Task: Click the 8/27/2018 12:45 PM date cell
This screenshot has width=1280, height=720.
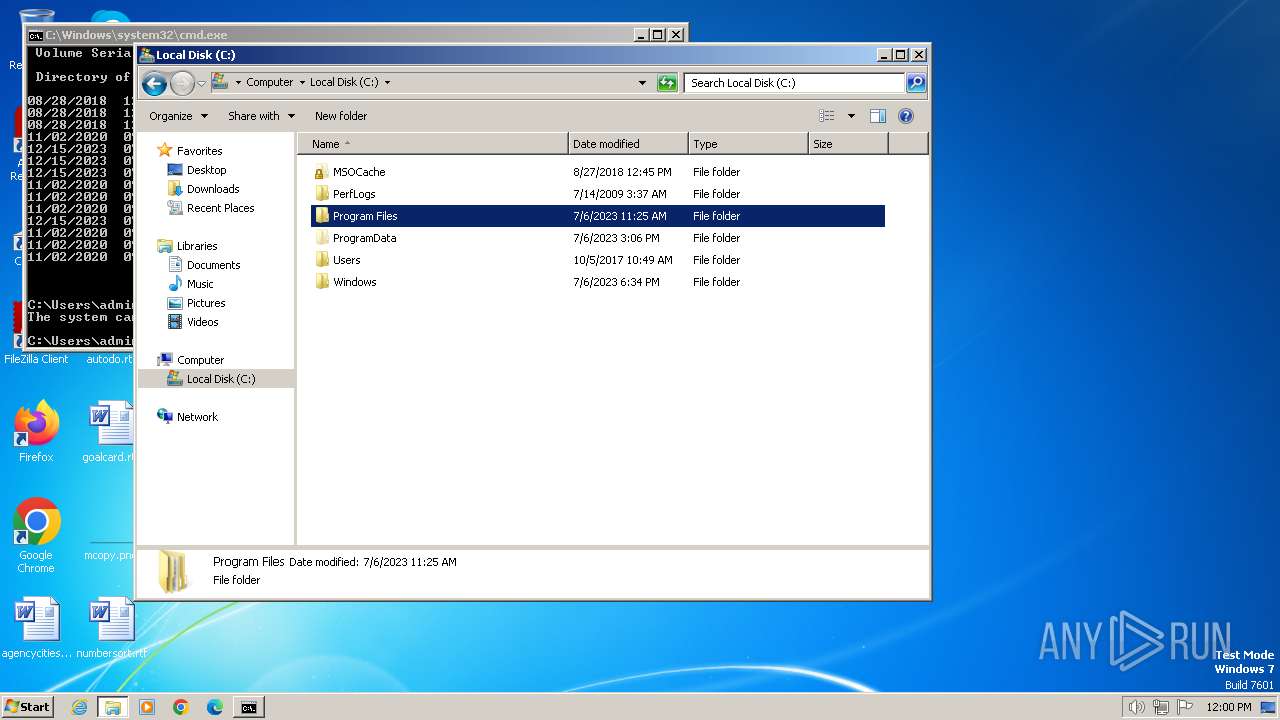Action: point(622,172)
